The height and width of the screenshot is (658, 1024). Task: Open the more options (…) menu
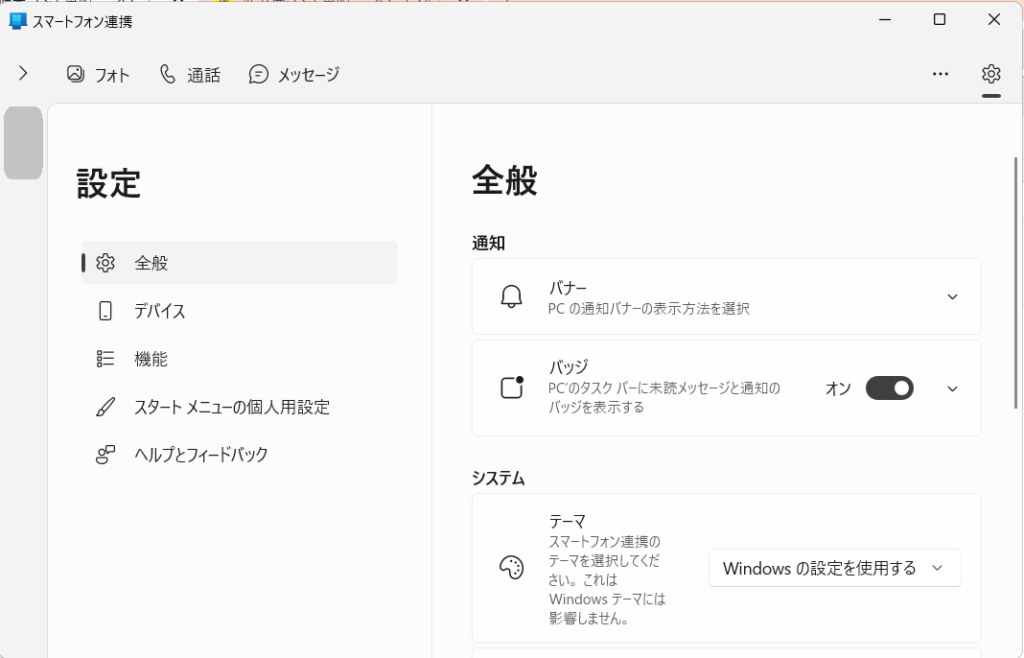[x=940, y=73]
